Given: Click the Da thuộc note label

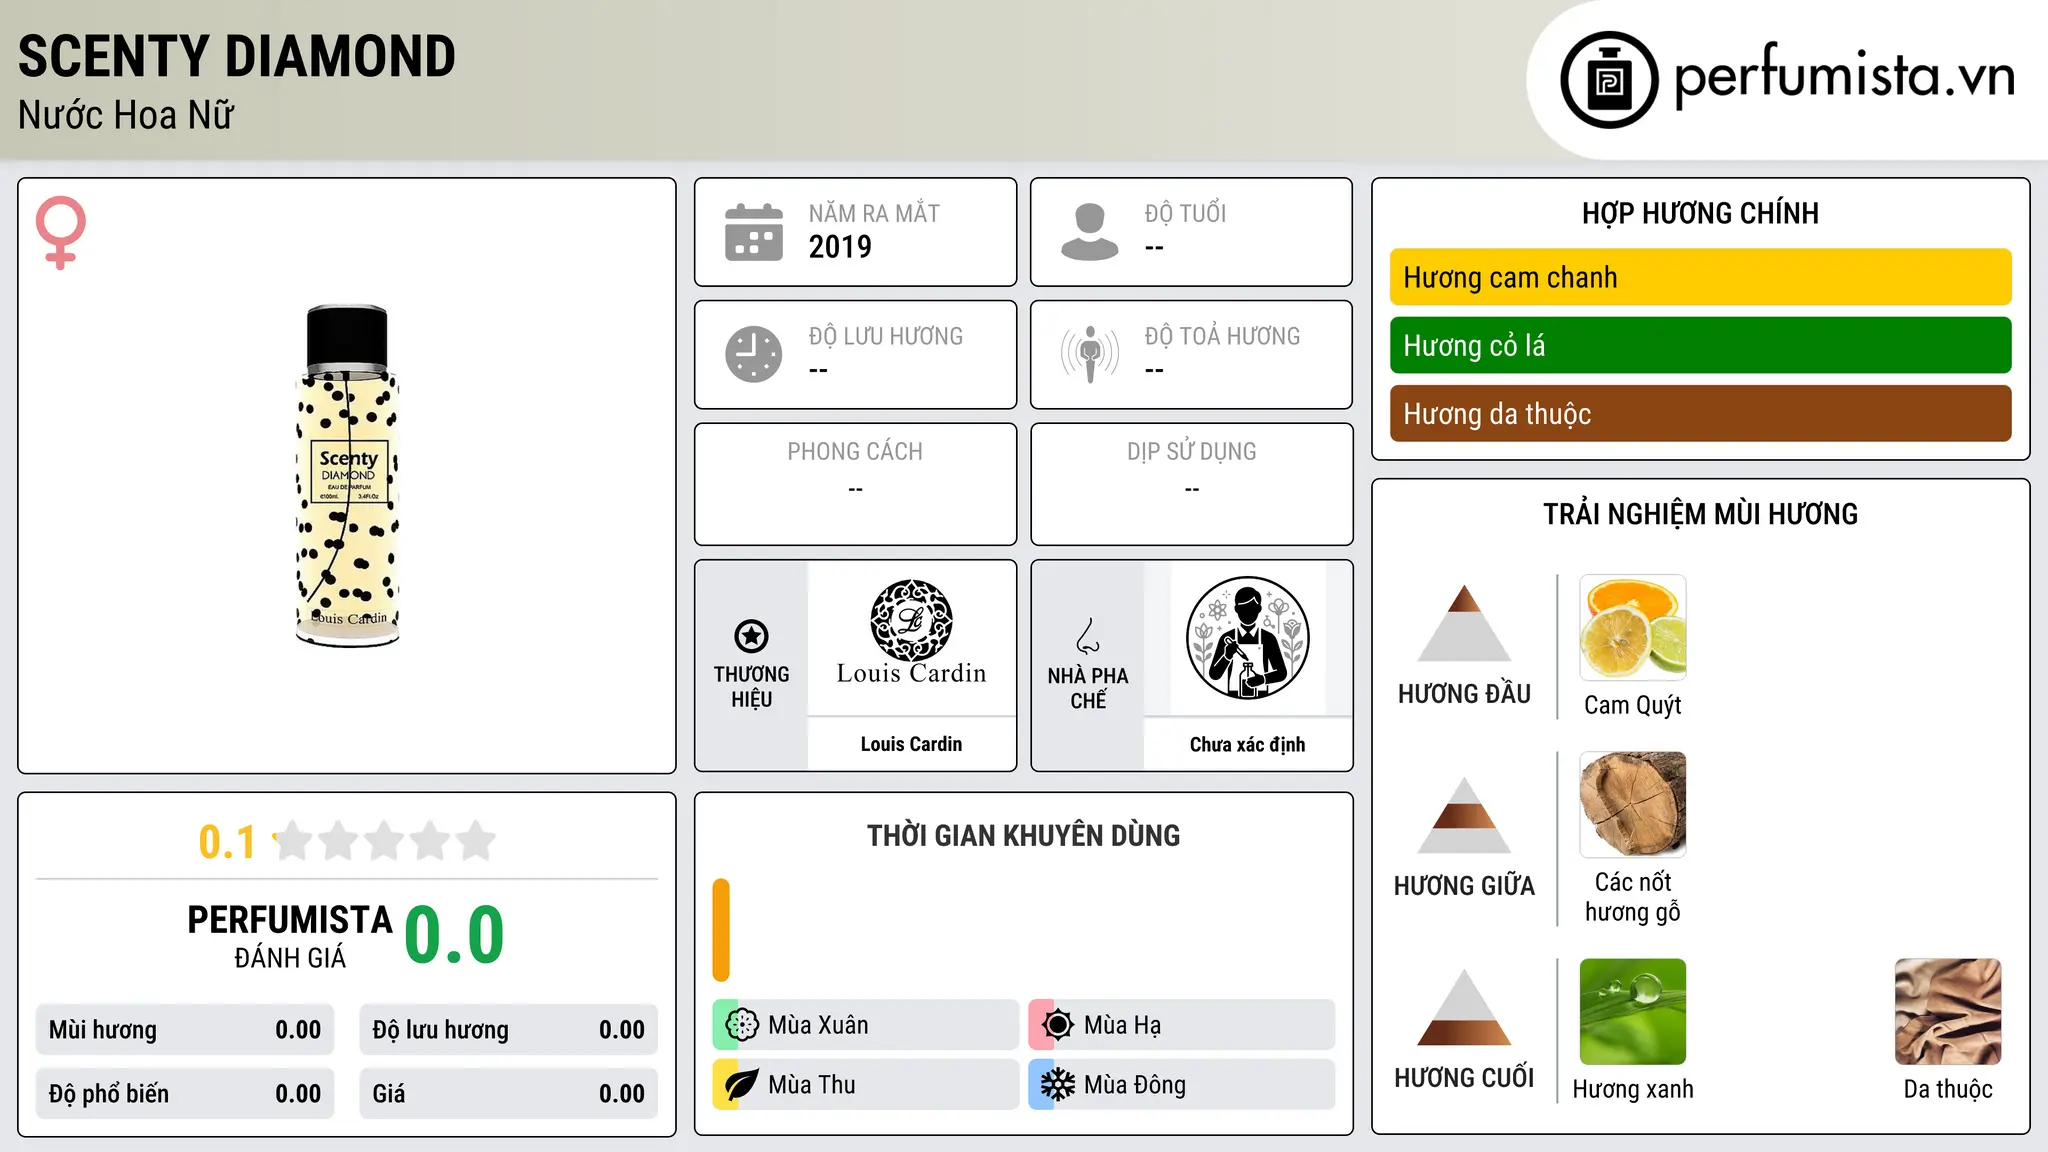Looking at the screenshot, I should [x=1948, y=1089].
